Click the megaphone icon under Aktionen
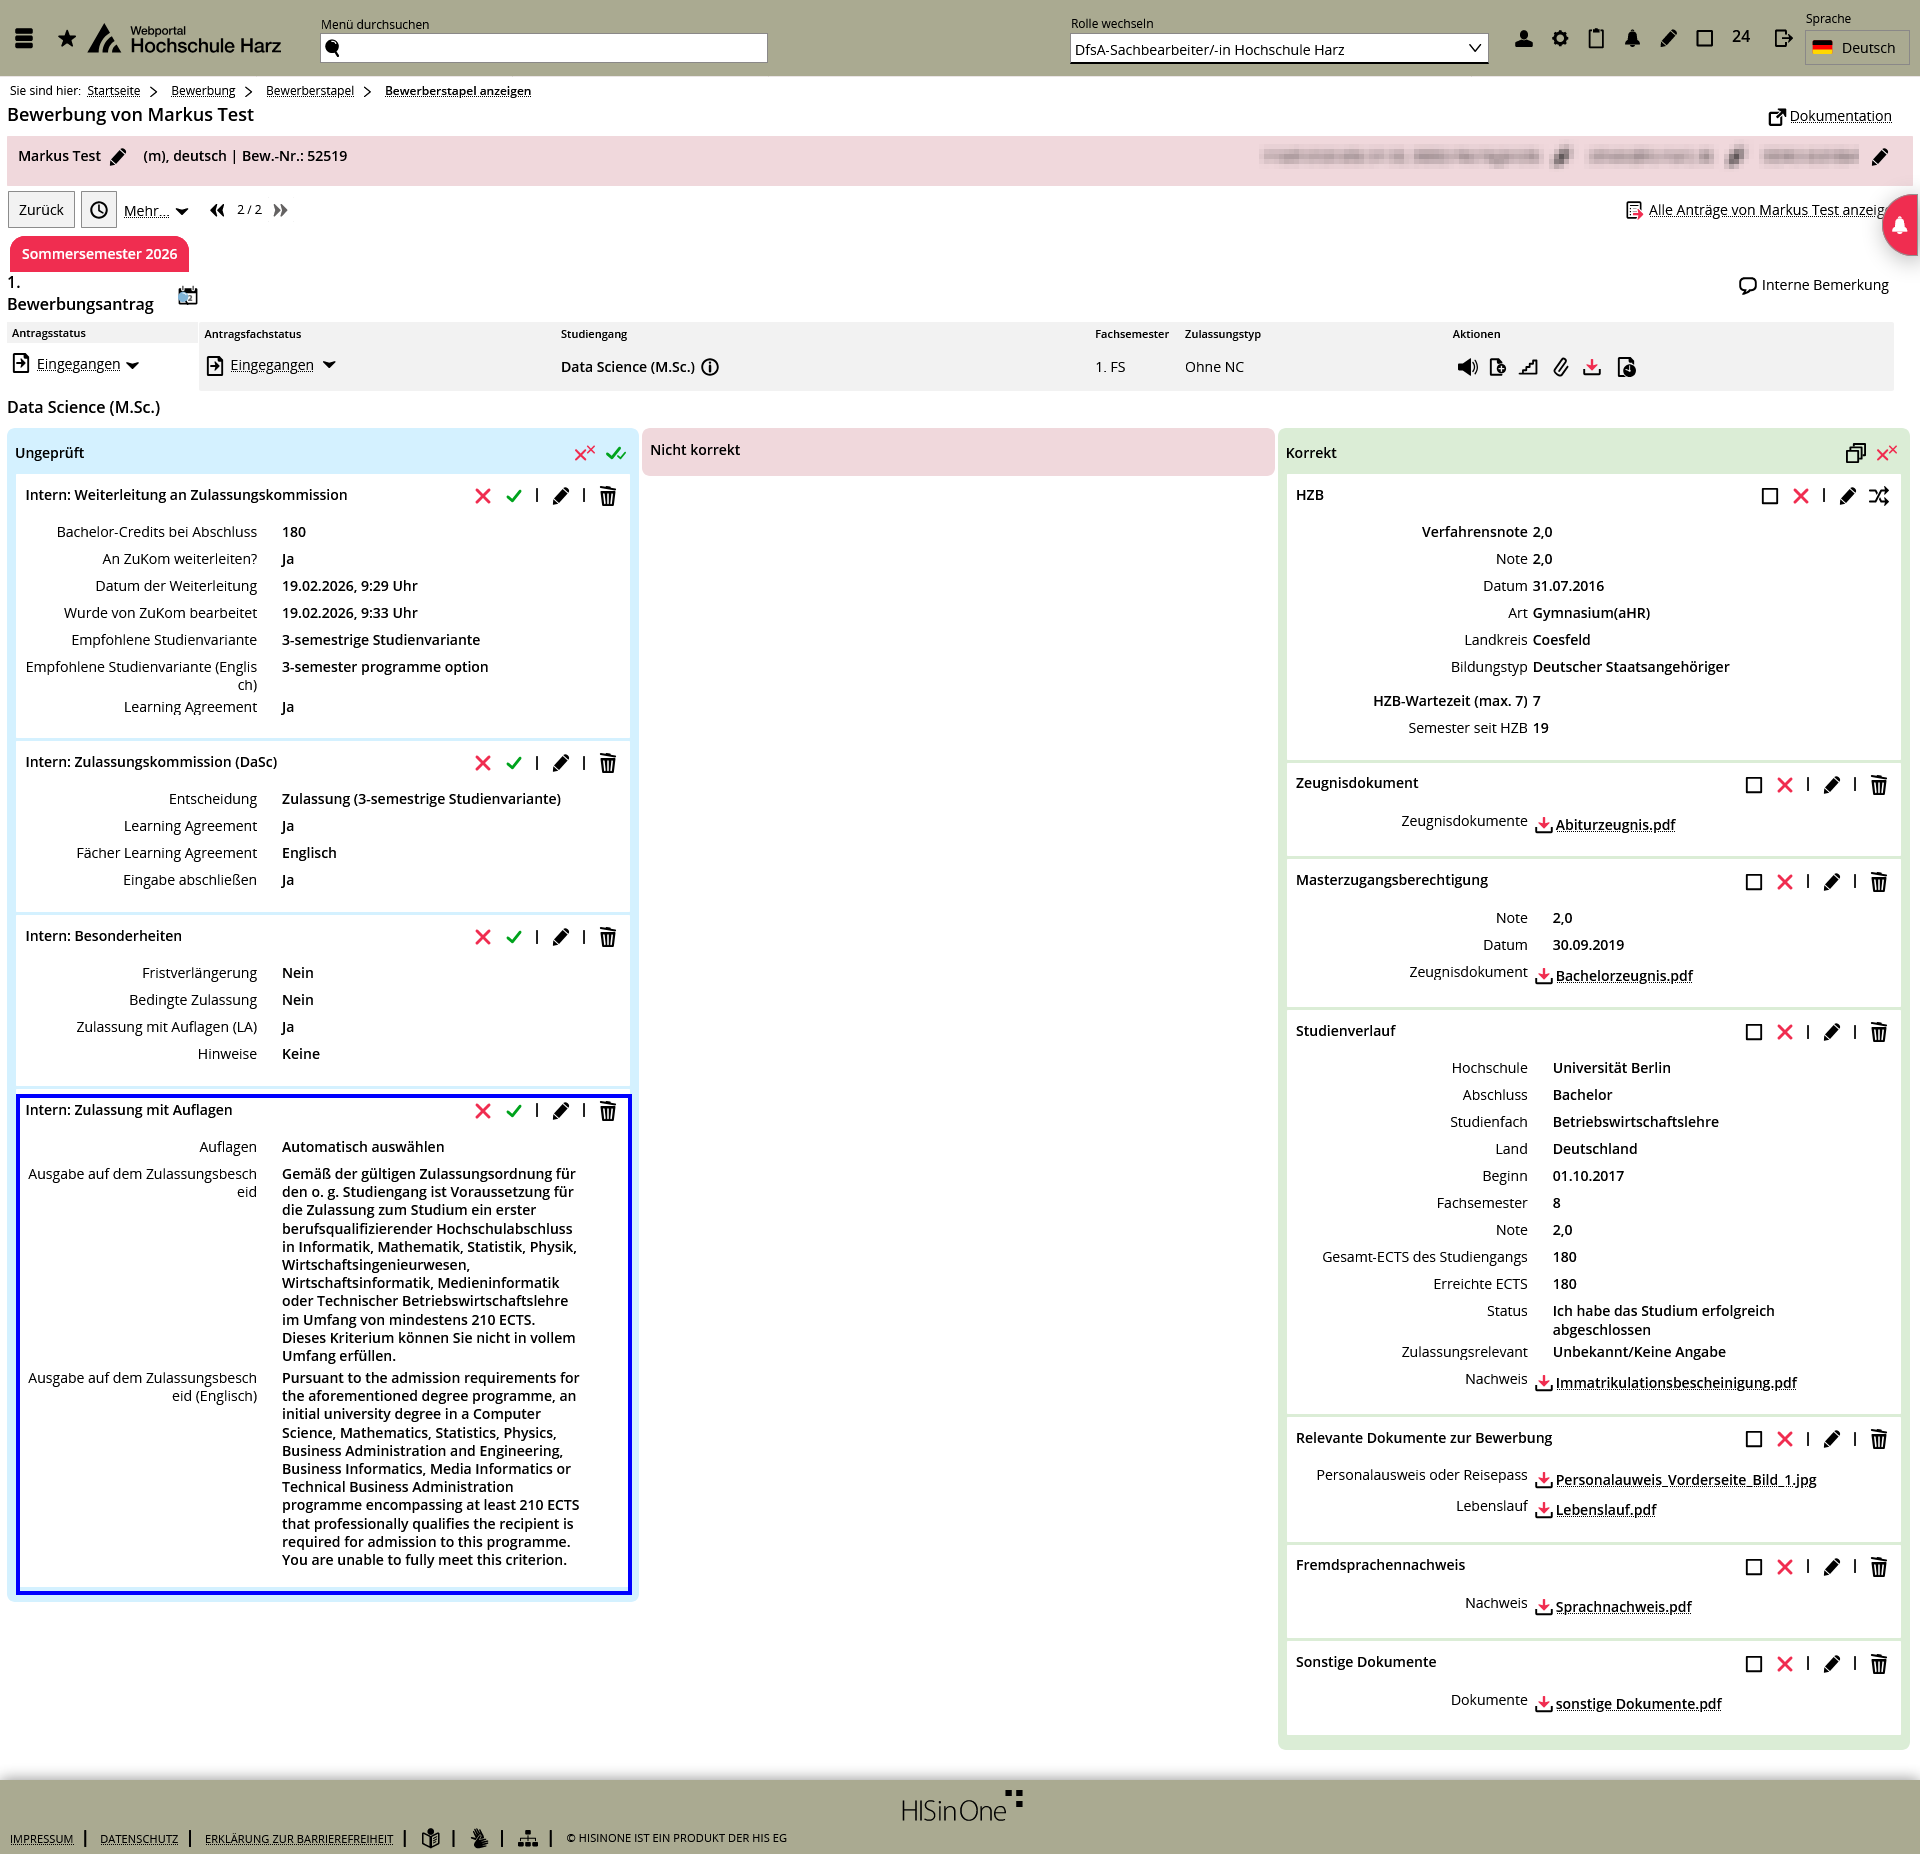 (1467, 367)
